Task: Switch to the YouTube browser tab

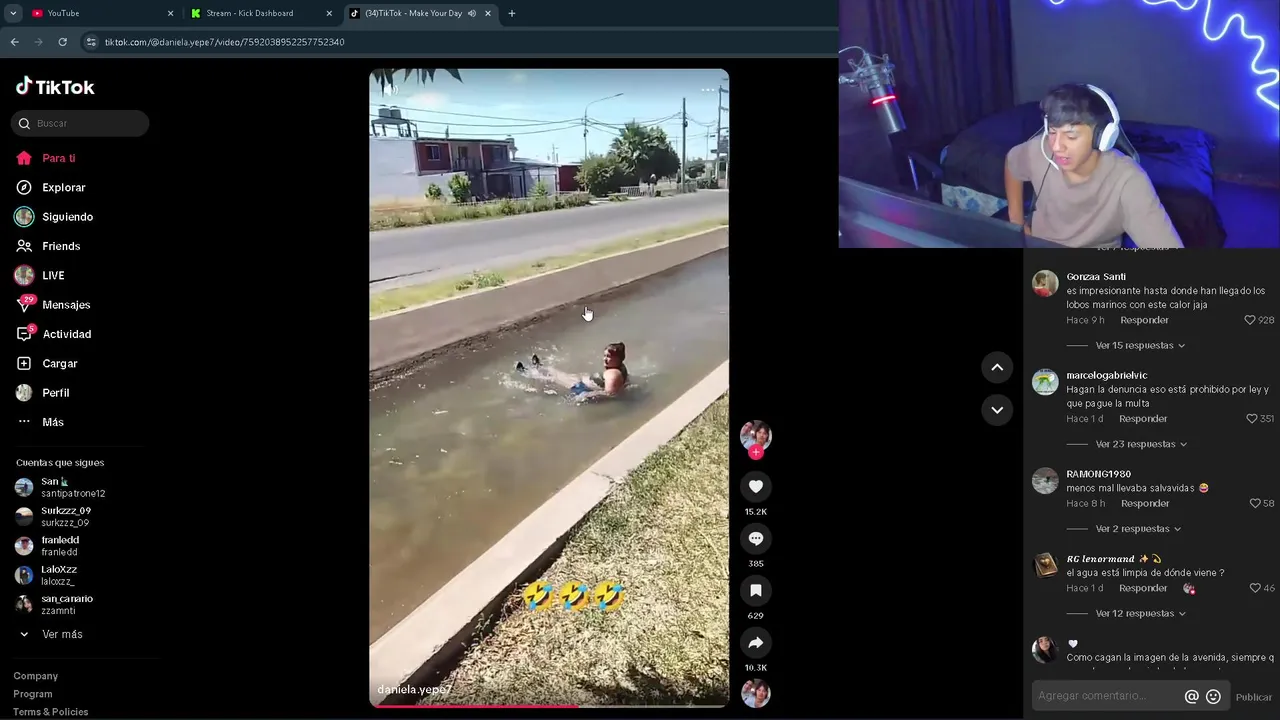Action: [x=100, y=13]
